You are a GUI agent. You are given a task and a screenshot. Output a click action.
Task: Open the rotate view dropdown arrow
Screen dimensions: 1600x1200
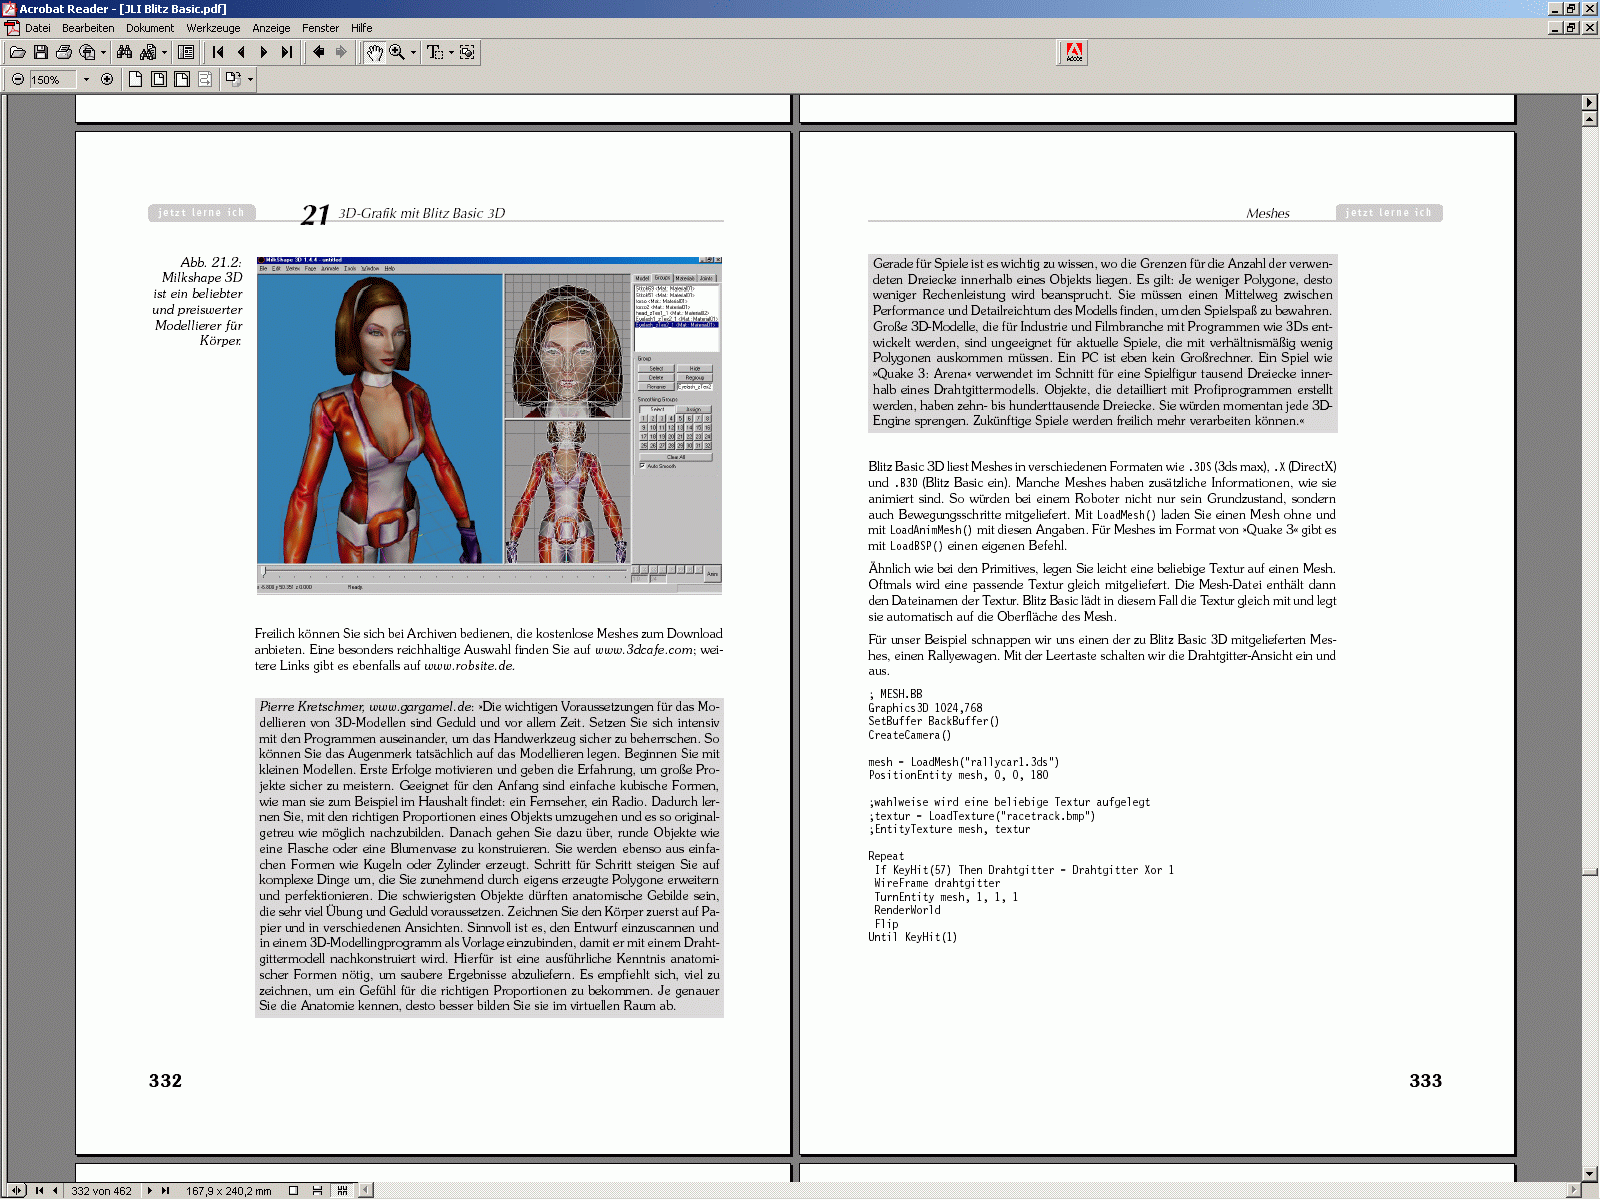pyautogui.click(x=250, y=79)
